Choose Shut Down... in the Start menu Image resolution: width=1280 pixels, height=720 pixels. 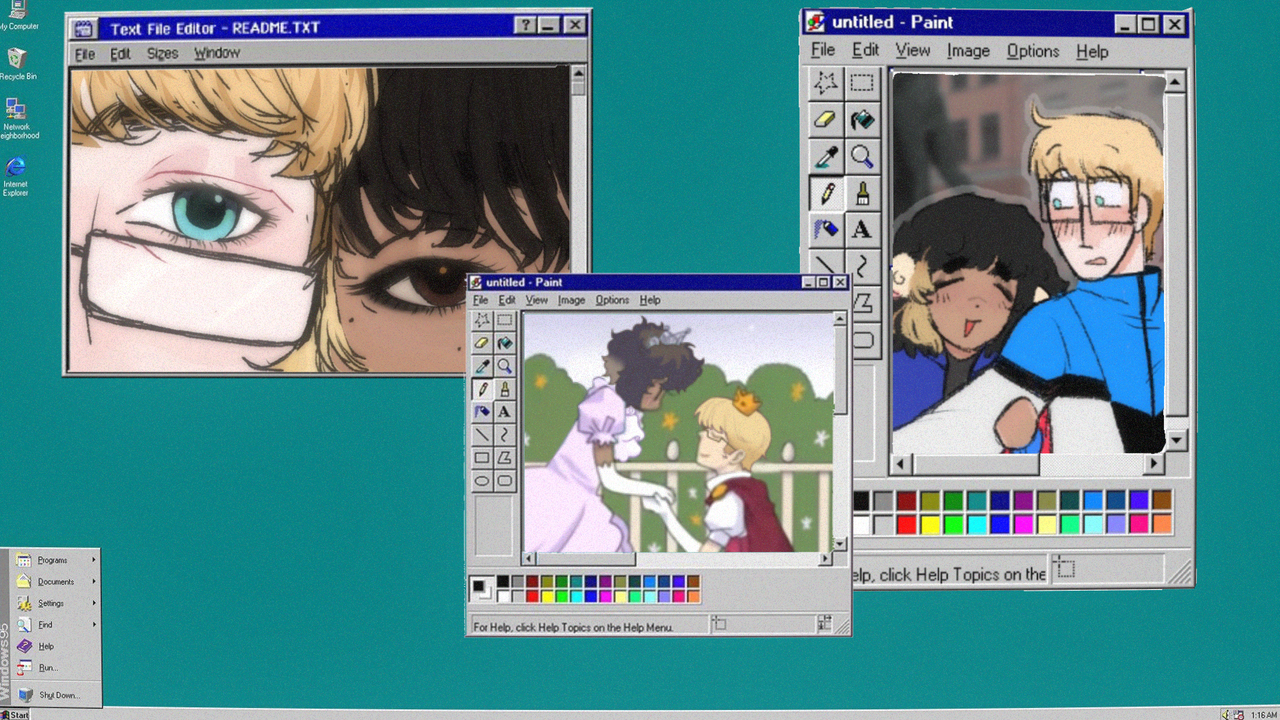(56, 695)
